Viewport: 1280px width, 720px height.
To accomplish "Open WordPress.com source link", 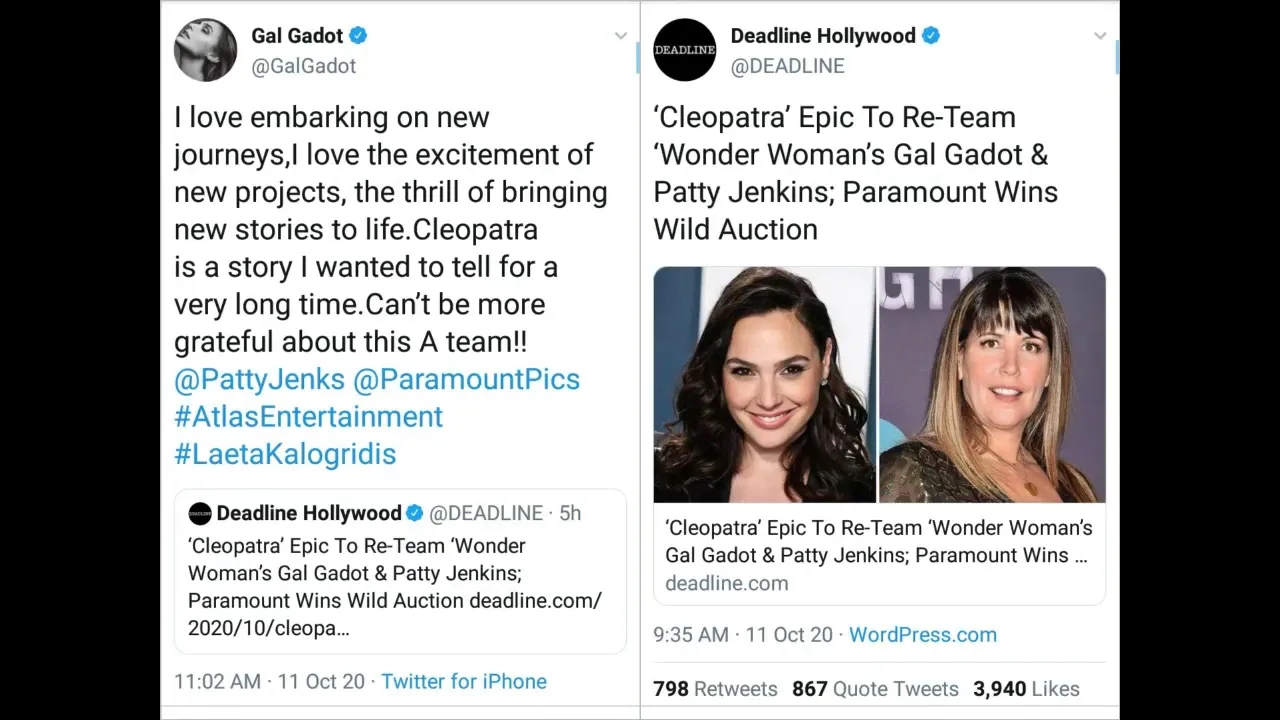I will [923, 634].
